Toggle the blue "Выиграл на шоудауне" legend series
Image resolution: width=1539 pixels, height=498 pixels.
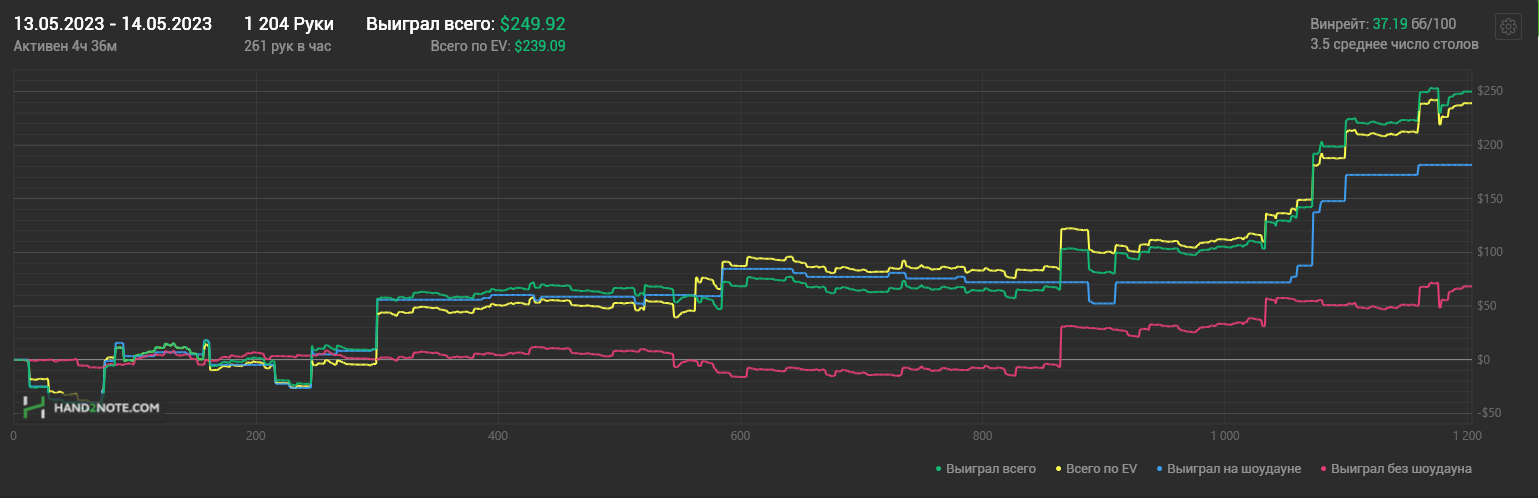point(1227,468)
